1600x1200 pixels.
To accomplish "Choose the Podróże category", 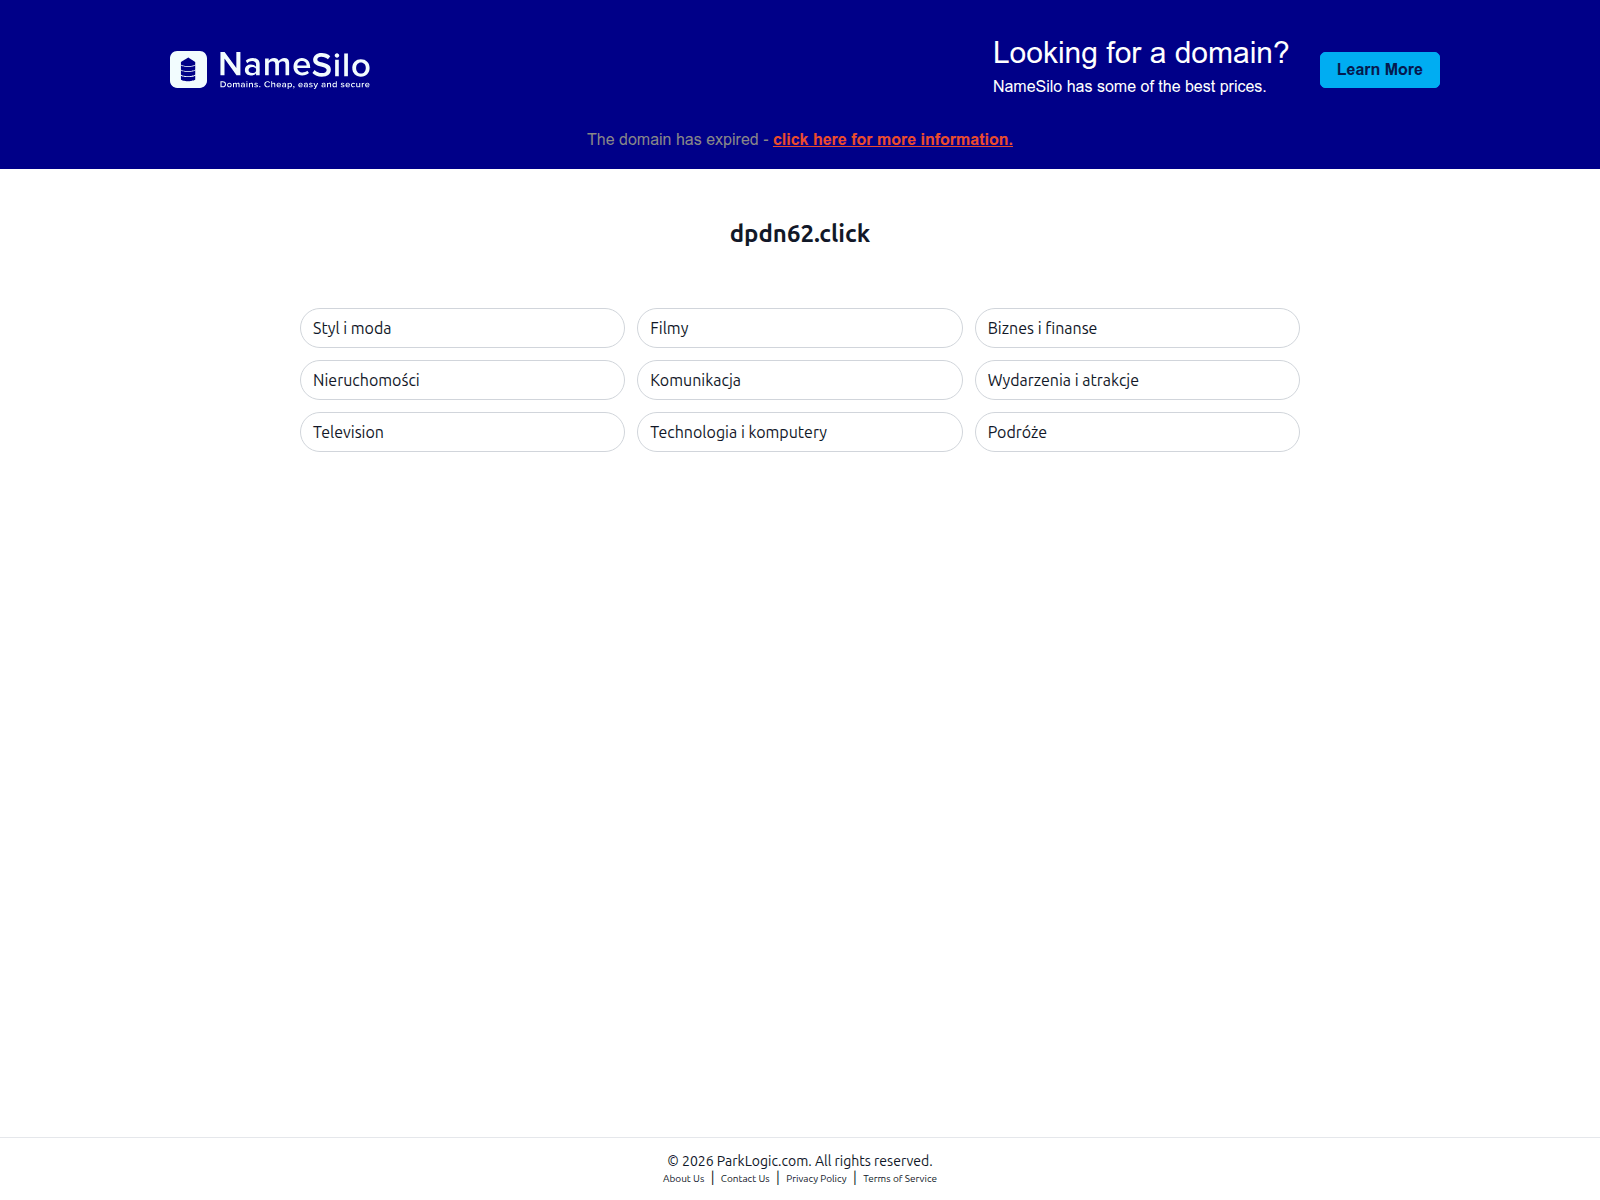I will [1137, 432].
